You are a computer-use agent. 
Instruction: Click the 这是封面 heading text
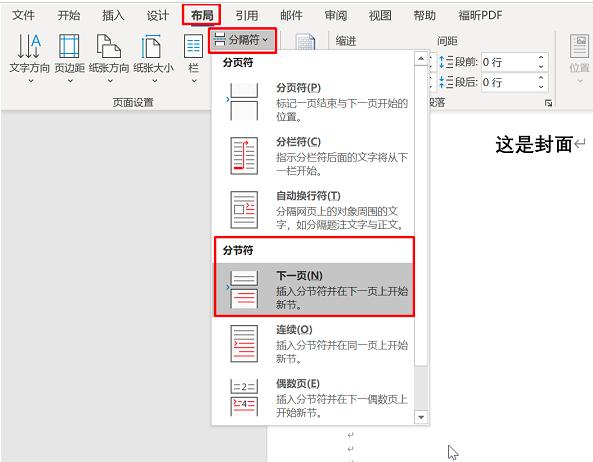click(x=534, y=144)
